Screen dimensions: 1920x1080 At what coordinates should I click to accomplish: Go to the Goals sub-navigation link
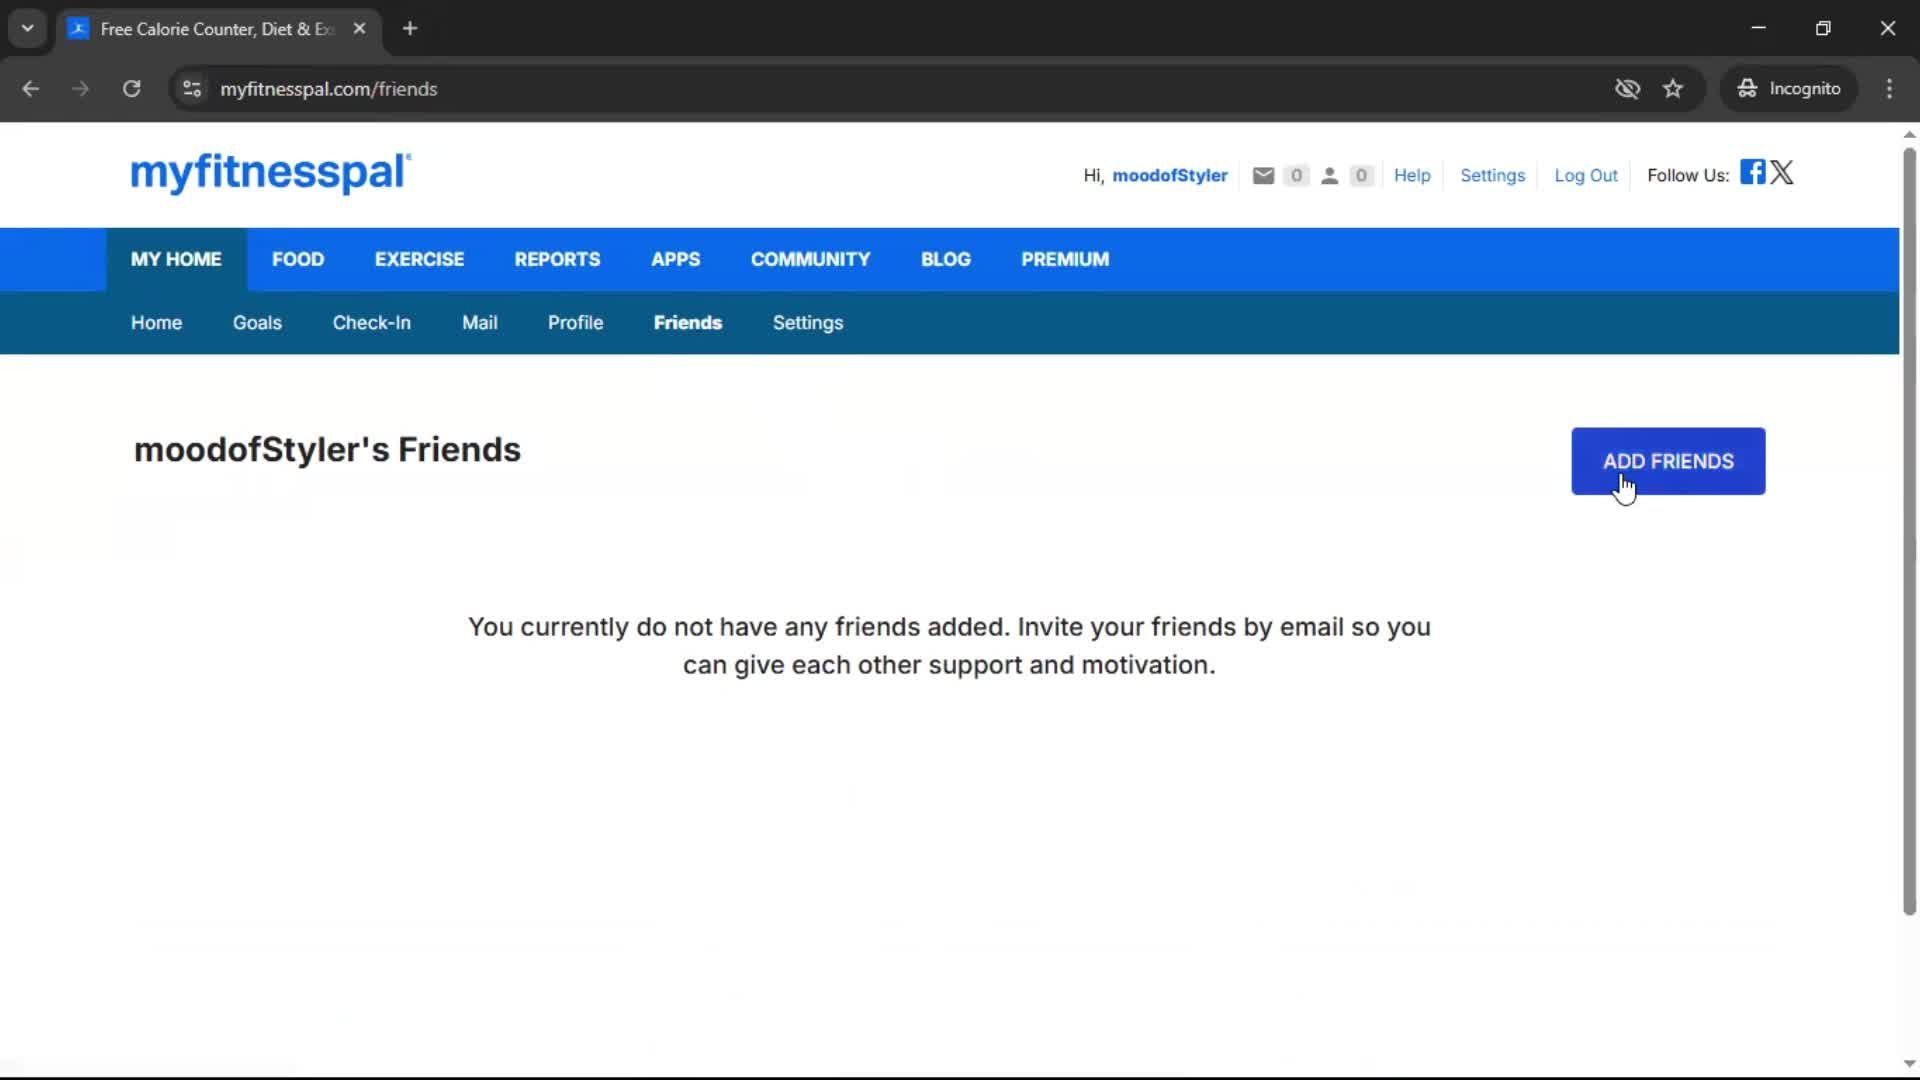[257, 323]
